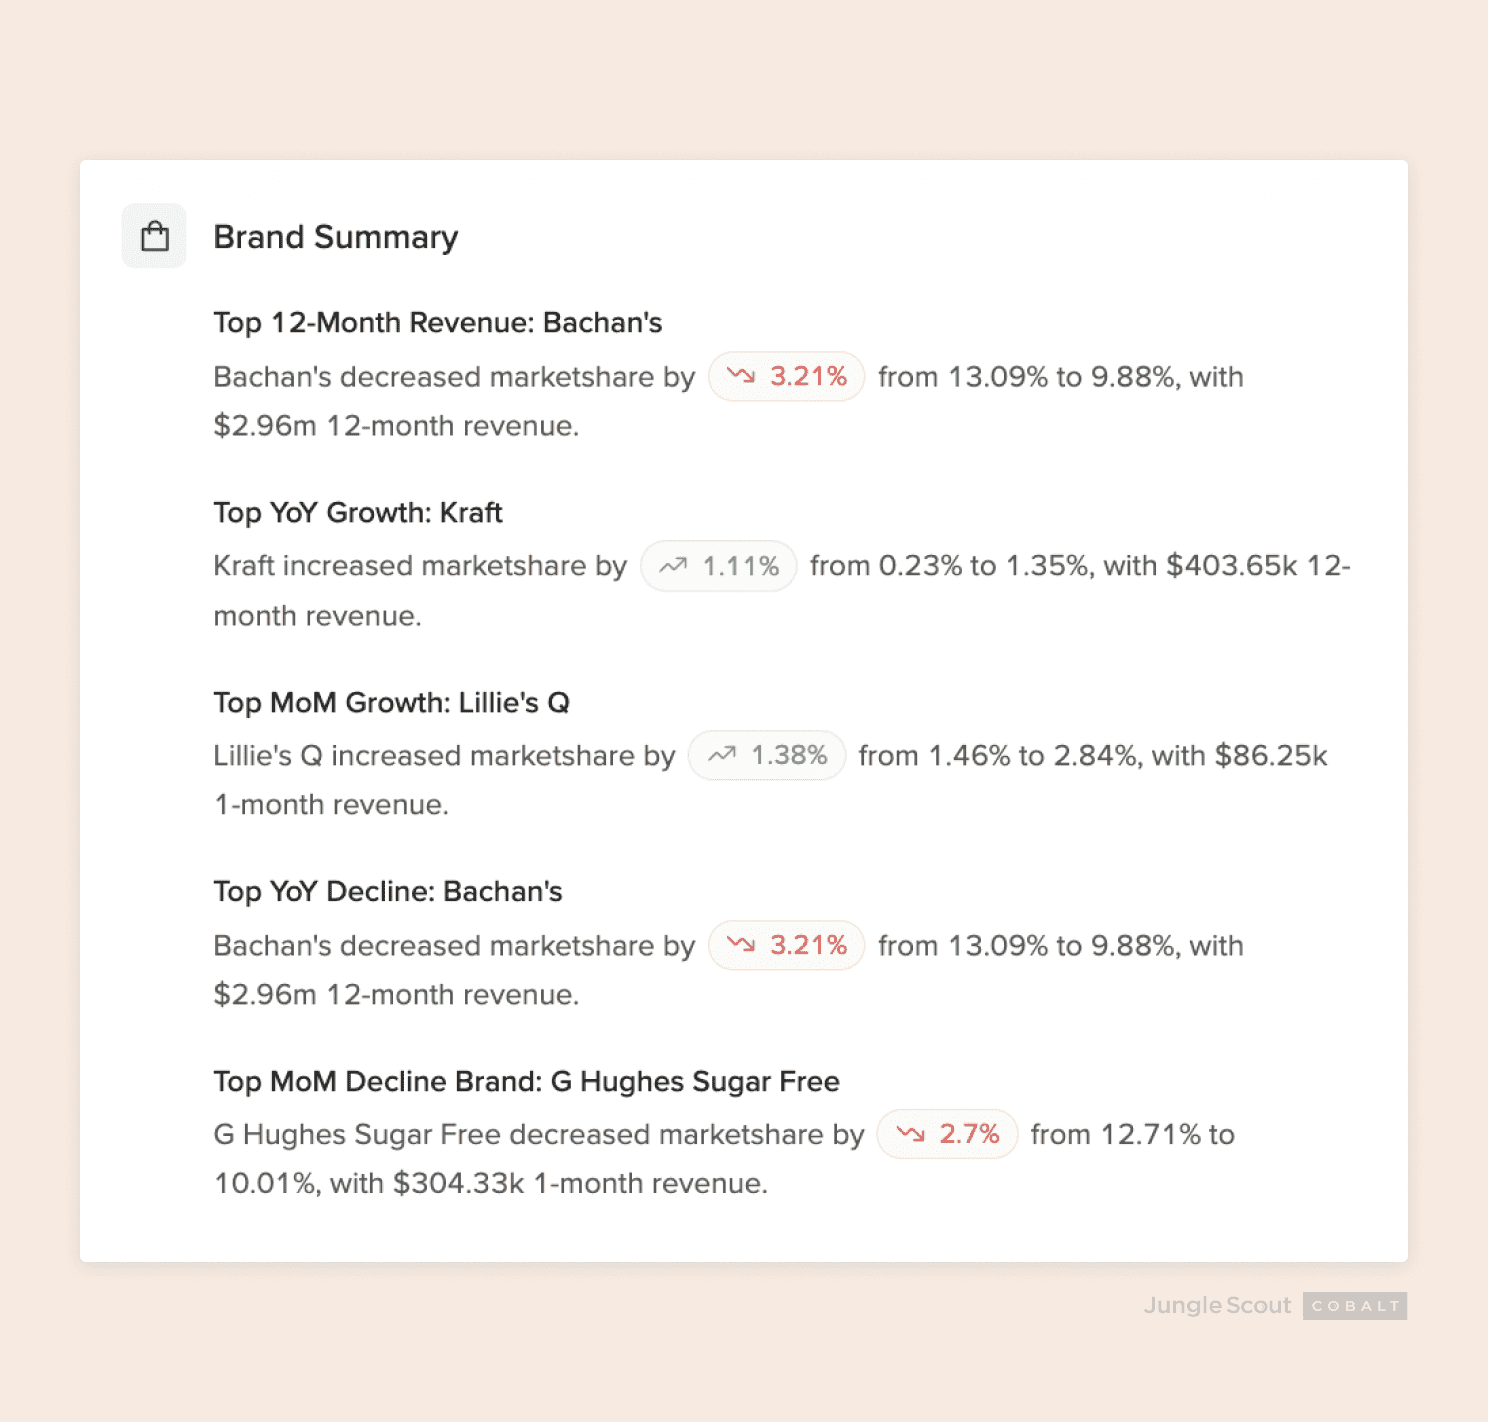Screen dimensions: 1488x1422
Task: Select the Top 12-Month Revenue: Bachan's heading
Action: pyautogui.click(x=438, y=323)
